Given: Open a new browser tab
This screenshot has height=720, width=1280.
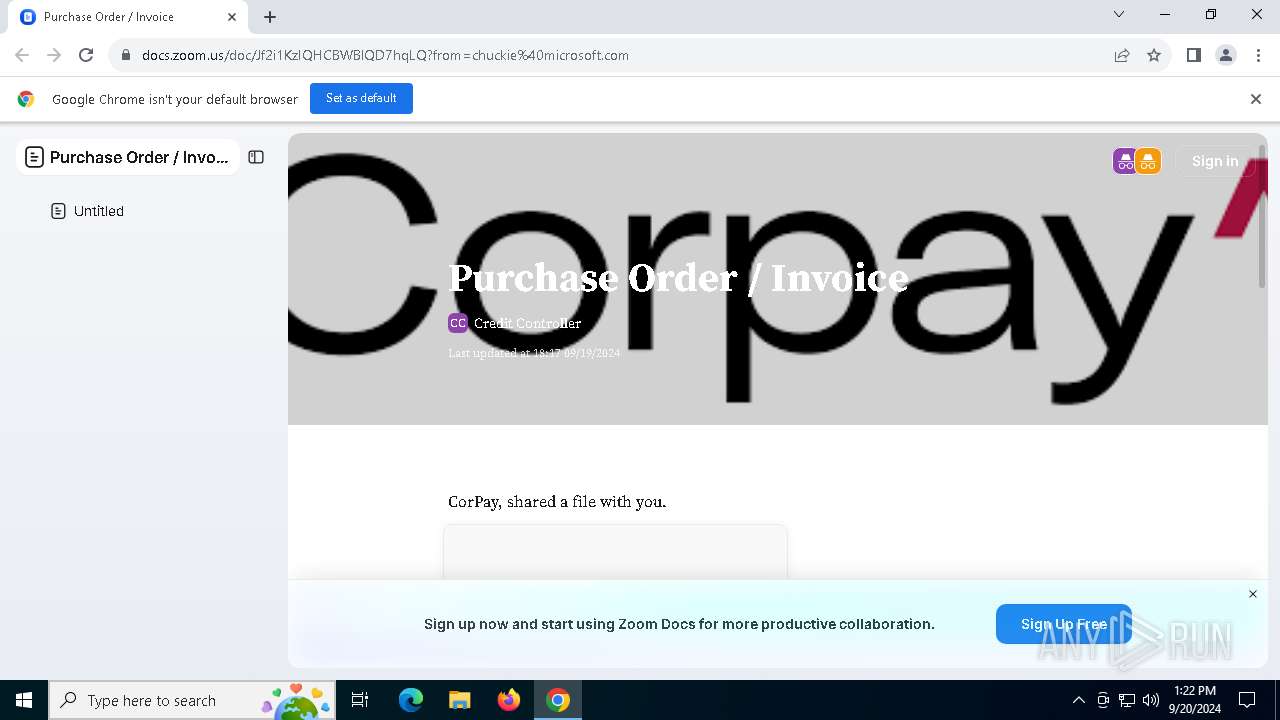Looking at the screenshot, I should [x=270, y=17].
